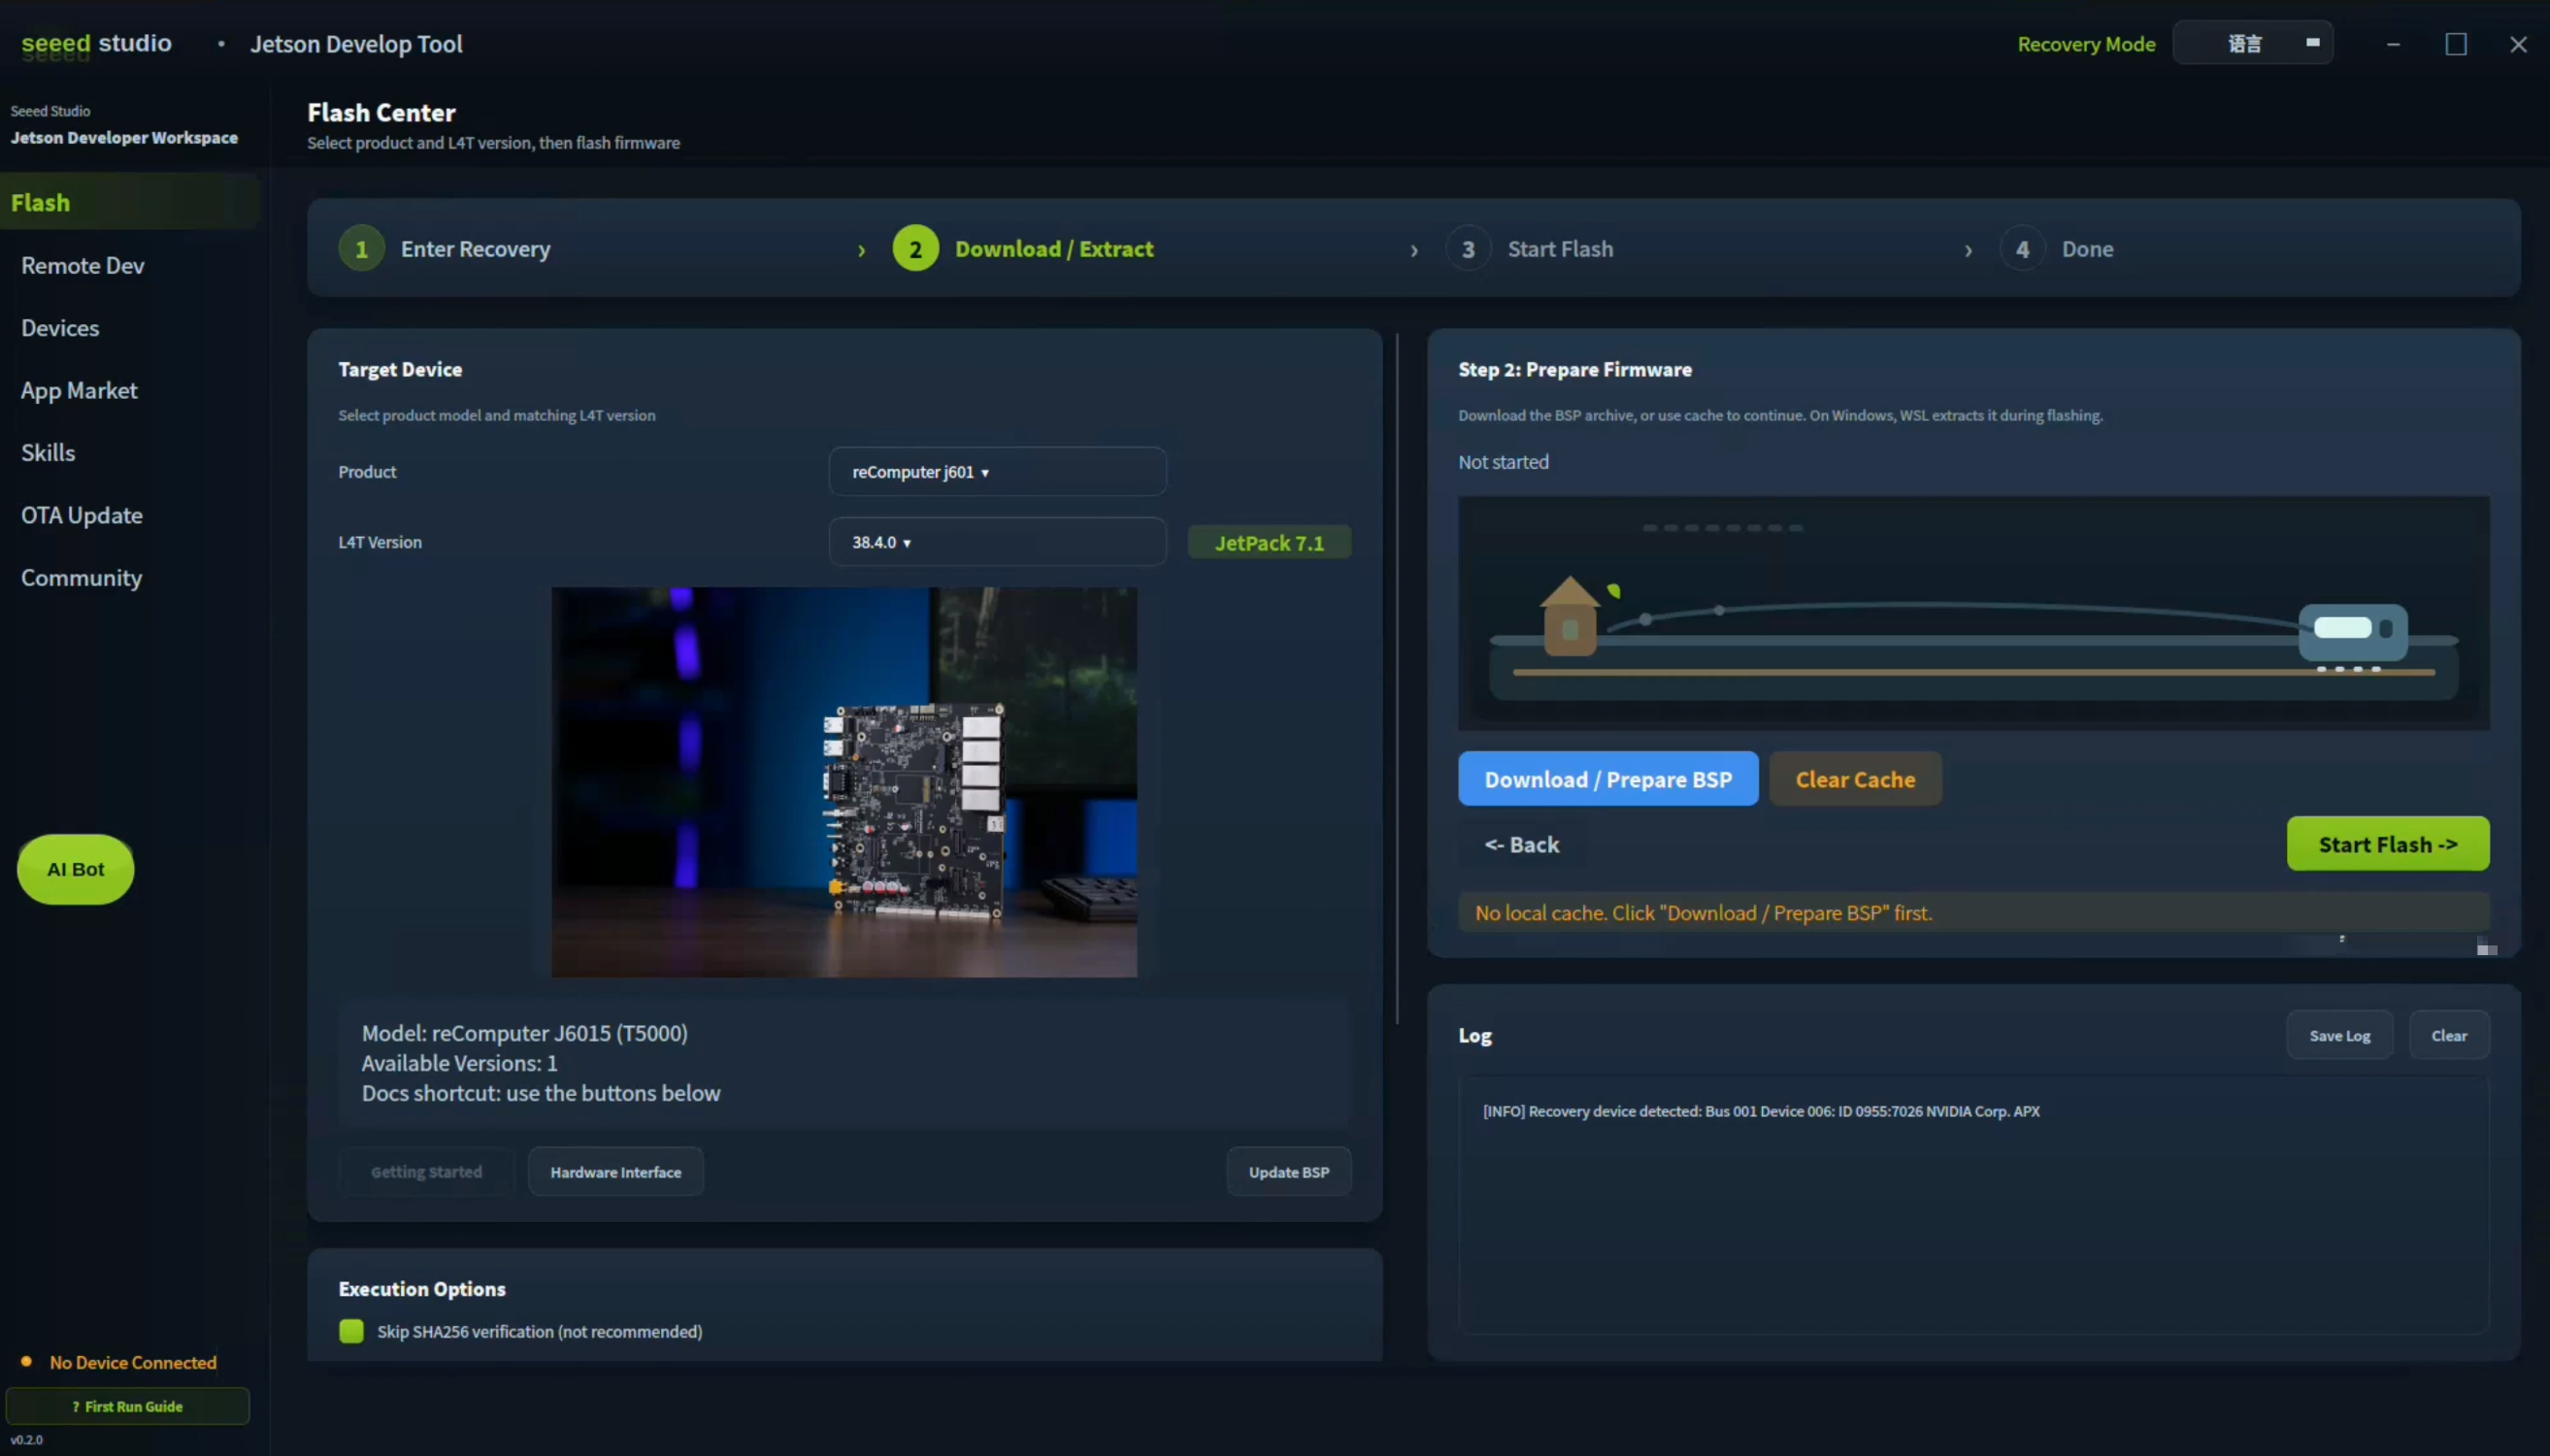Close the Jetson Develop Tool window

click(x=2518, y=44)
